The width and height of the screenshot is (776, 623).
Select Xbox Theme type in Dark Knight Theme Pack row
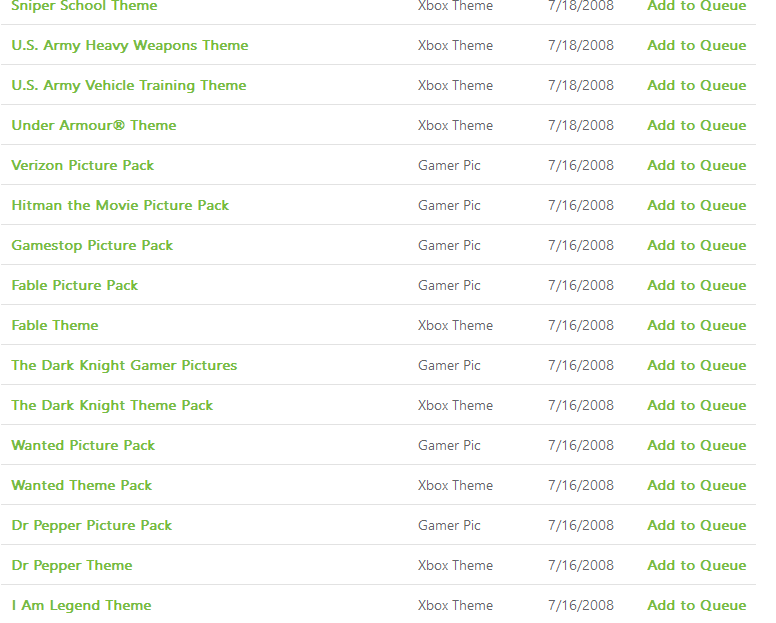click(x=455, y=406)
